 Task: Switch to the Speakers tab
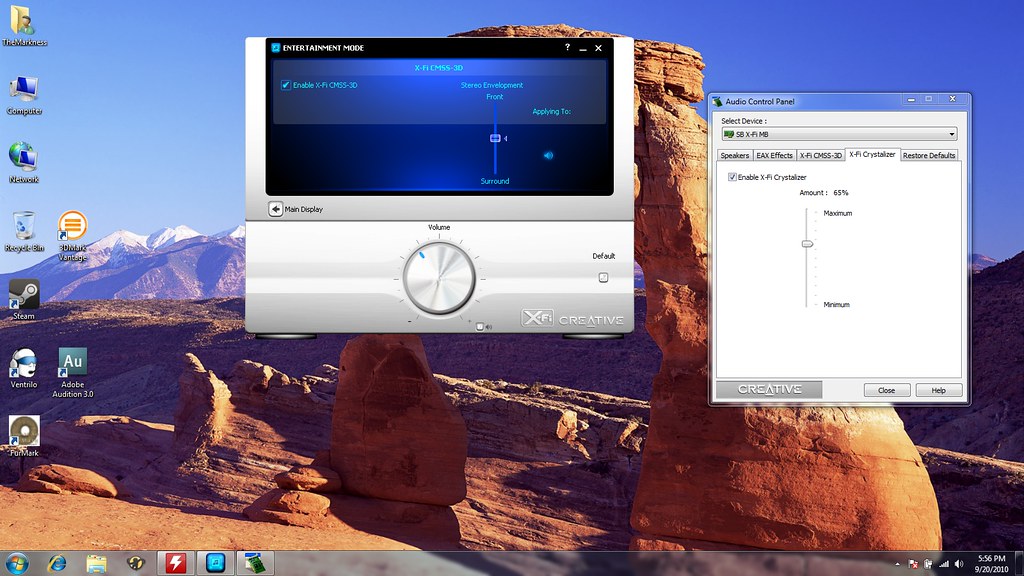735,155
